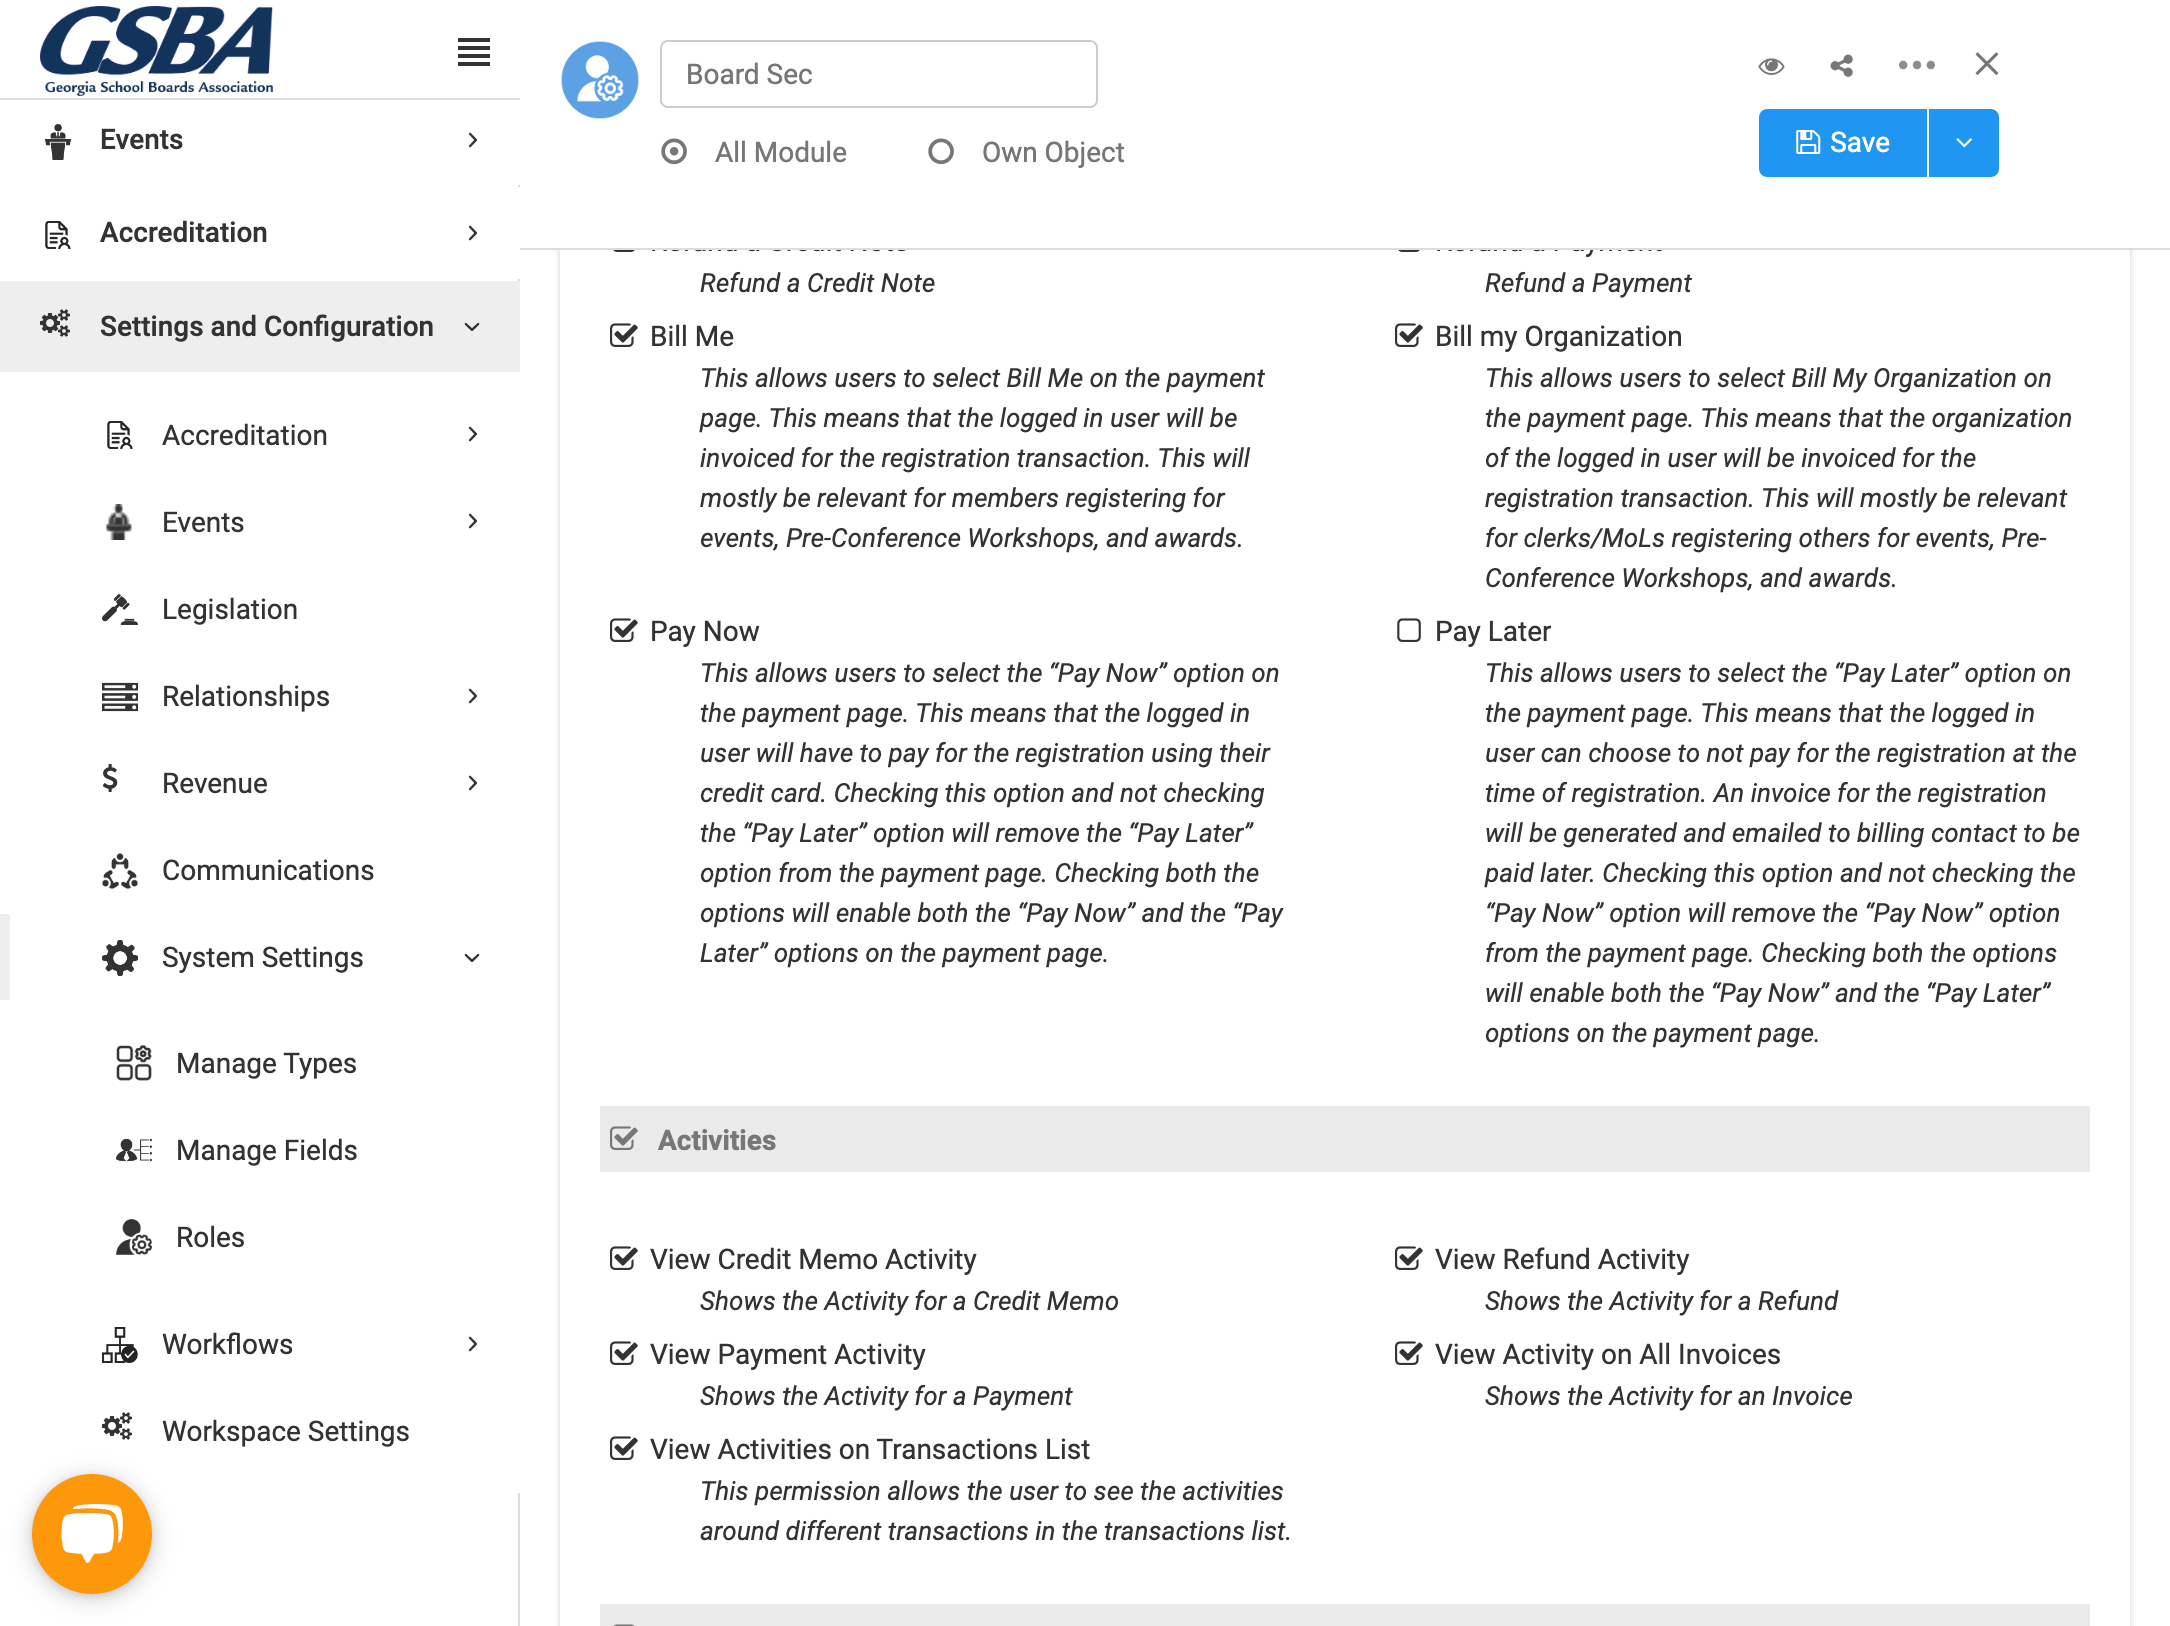Click the Workspace Settings gears icon

pyautogui.click(x=117, y=1426)
